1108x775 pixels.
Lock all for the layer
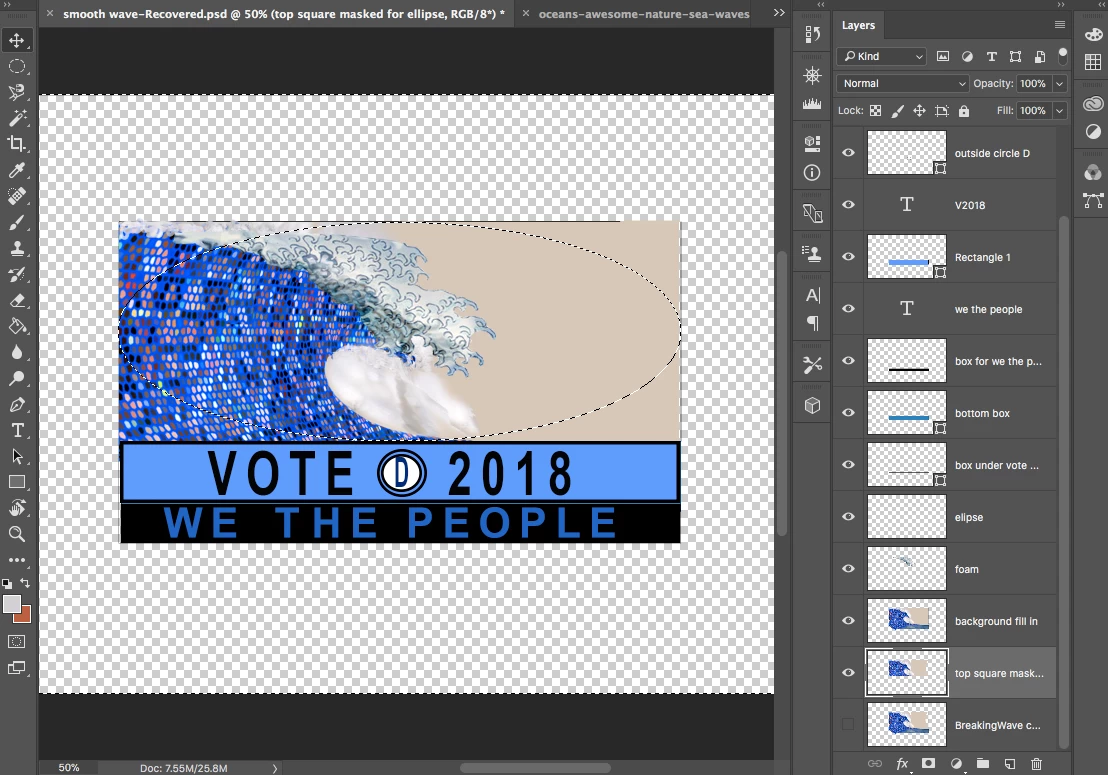[x=964, y=111]
